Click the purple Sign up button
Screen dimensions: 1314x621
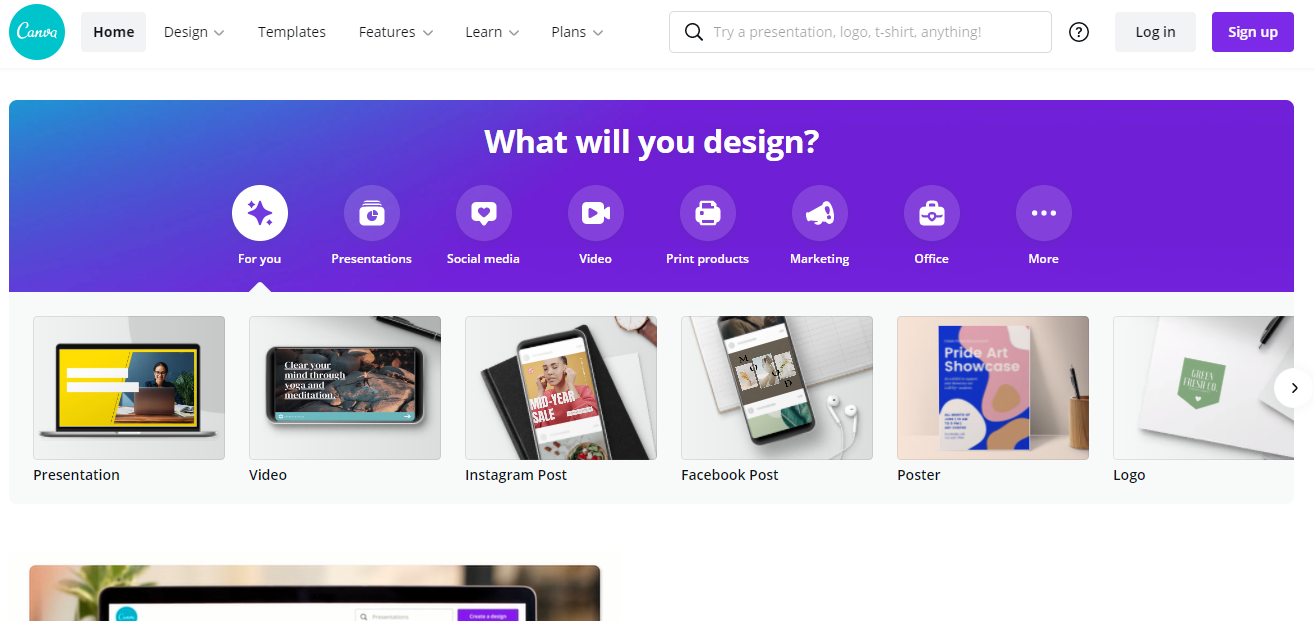tap(1253, 32)
